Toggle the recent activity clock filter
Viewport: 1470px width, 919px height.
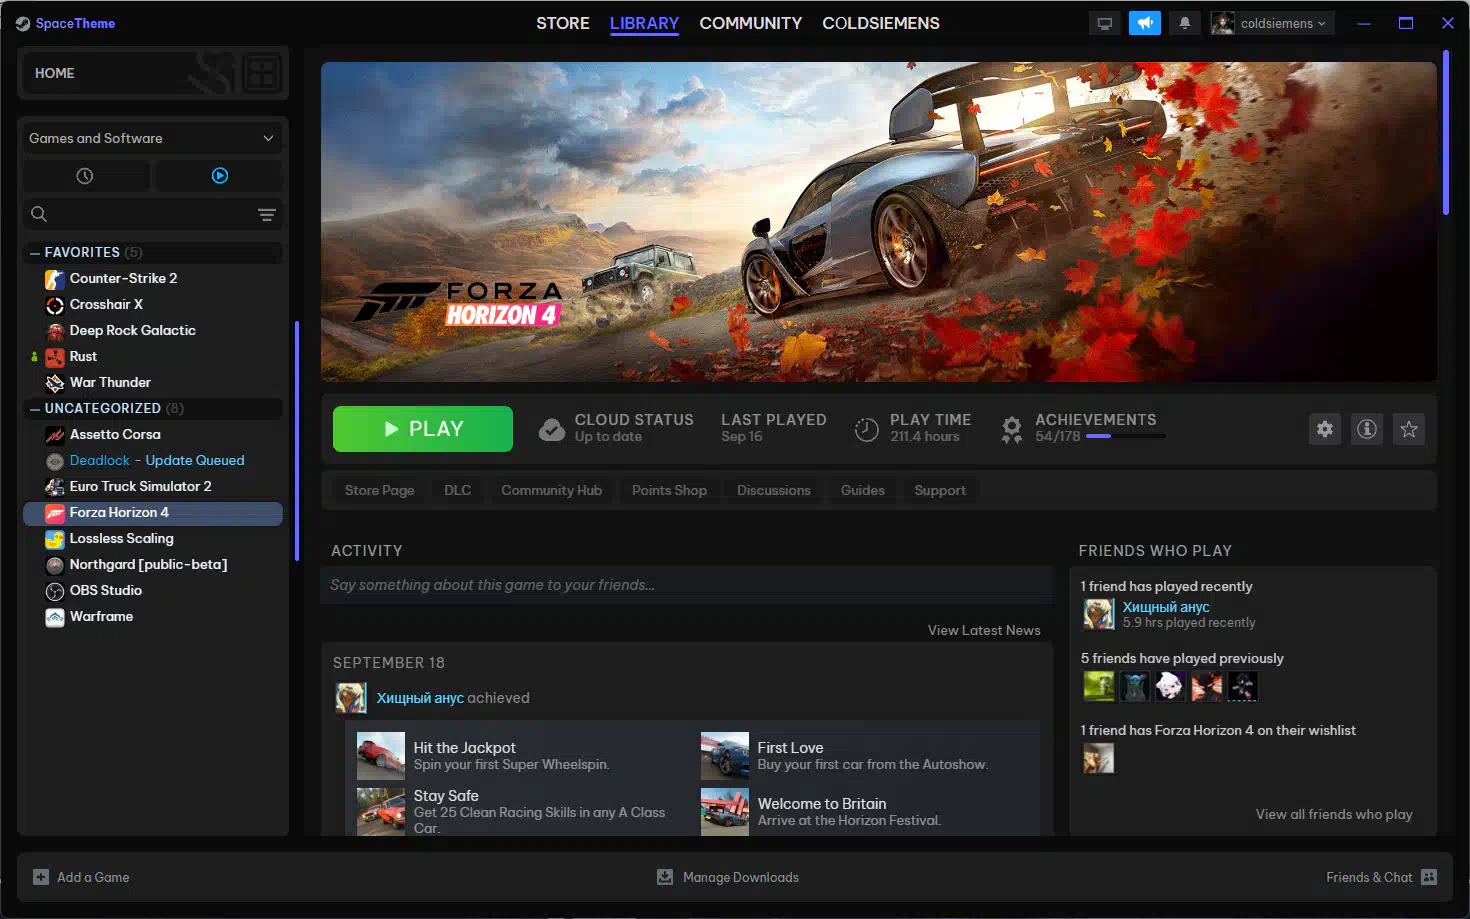(85, 176)
